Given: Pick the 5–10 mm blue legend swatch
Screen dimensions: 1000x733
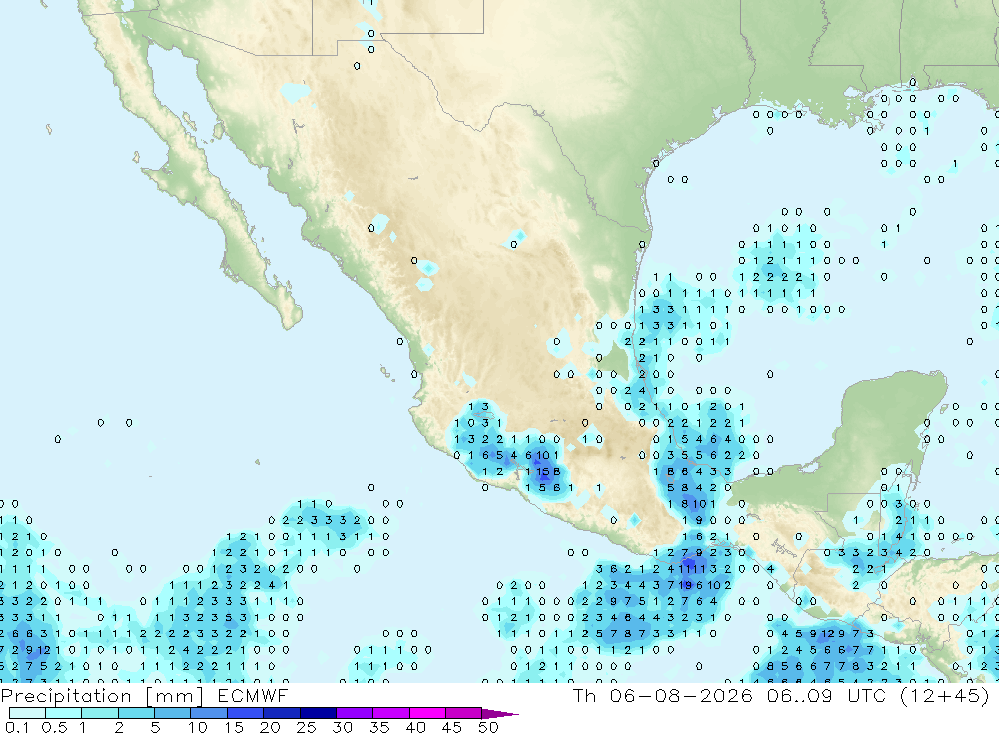Looking at the screenshot, I should click(x=173, y=713).
